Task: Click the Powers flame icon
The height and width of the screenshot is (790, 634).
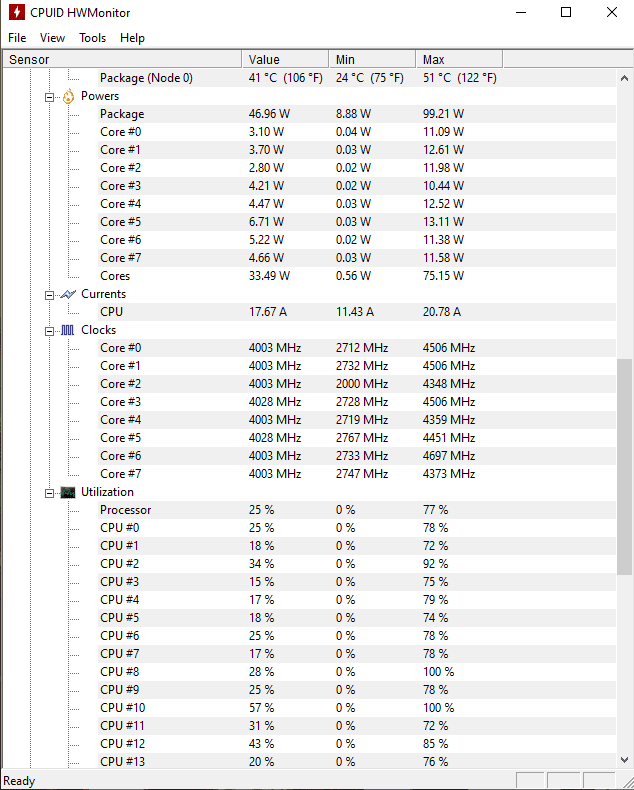Action: pos(68,96)
